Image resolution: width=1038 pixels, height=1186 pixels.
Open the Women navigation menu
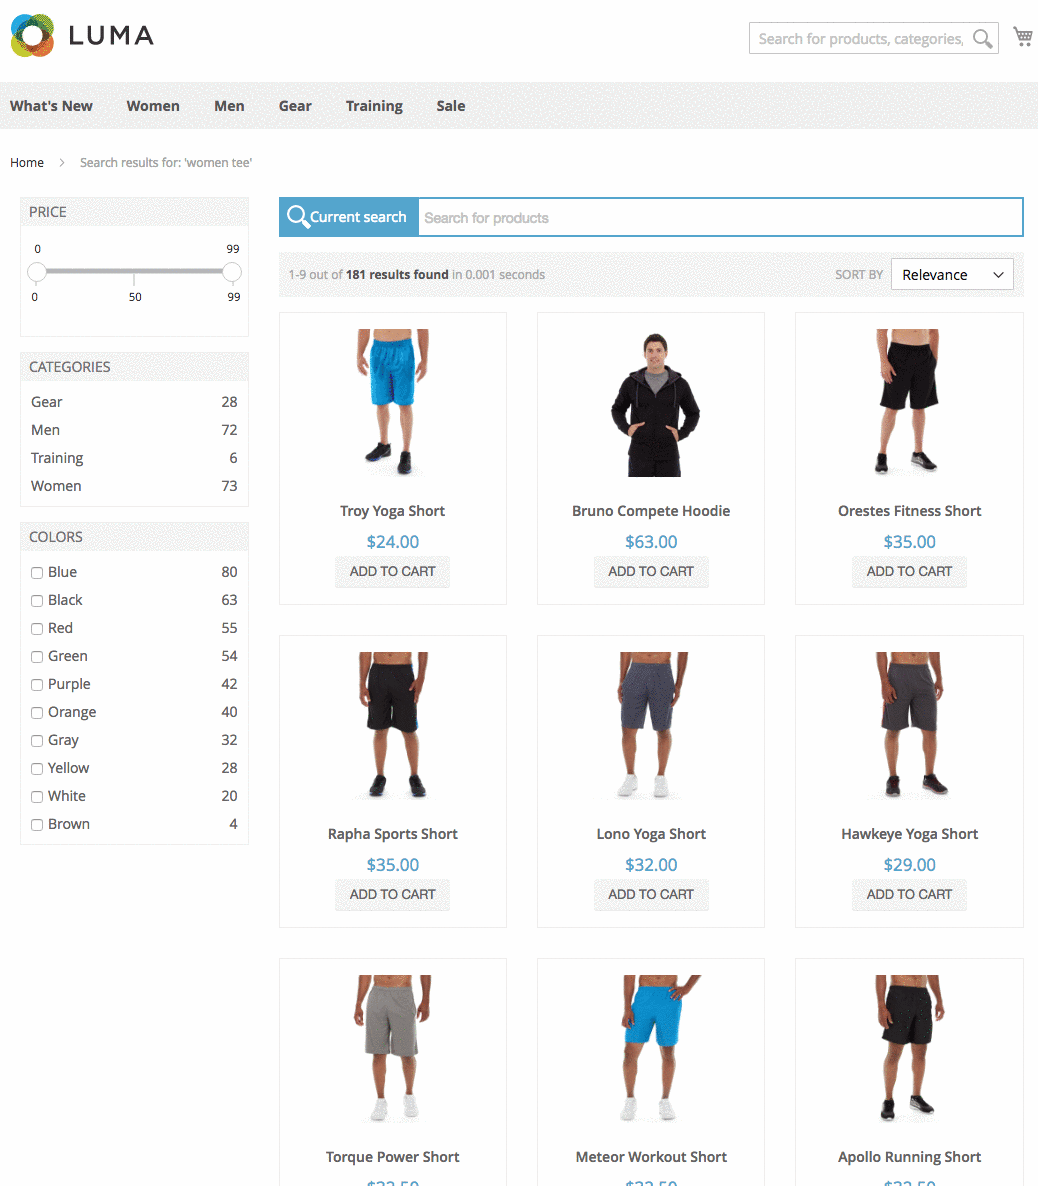tap(153, 106)
